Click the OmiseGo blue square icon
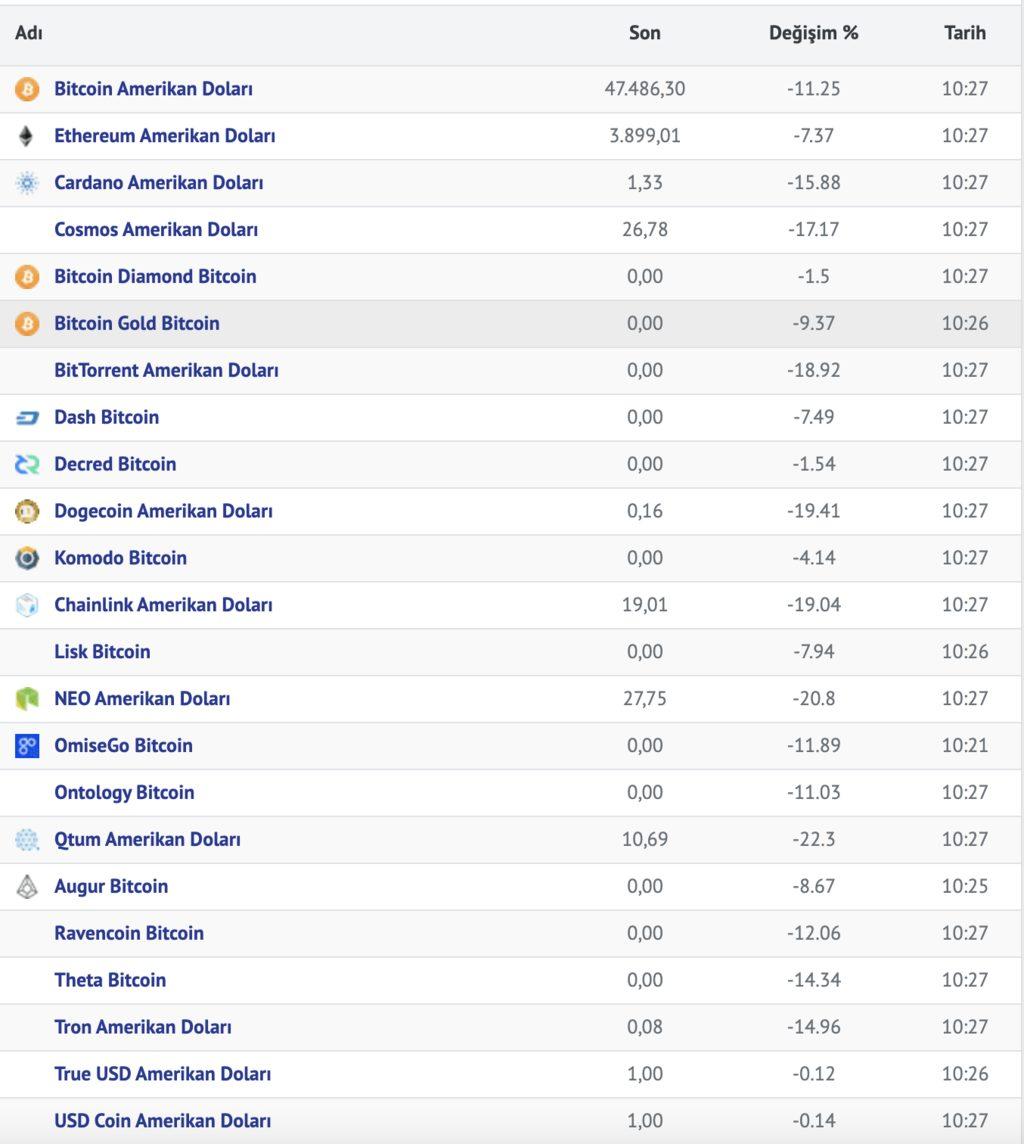Image resolution: width=1024 pixels, height=1144 pixels. [x=27, y=746]
